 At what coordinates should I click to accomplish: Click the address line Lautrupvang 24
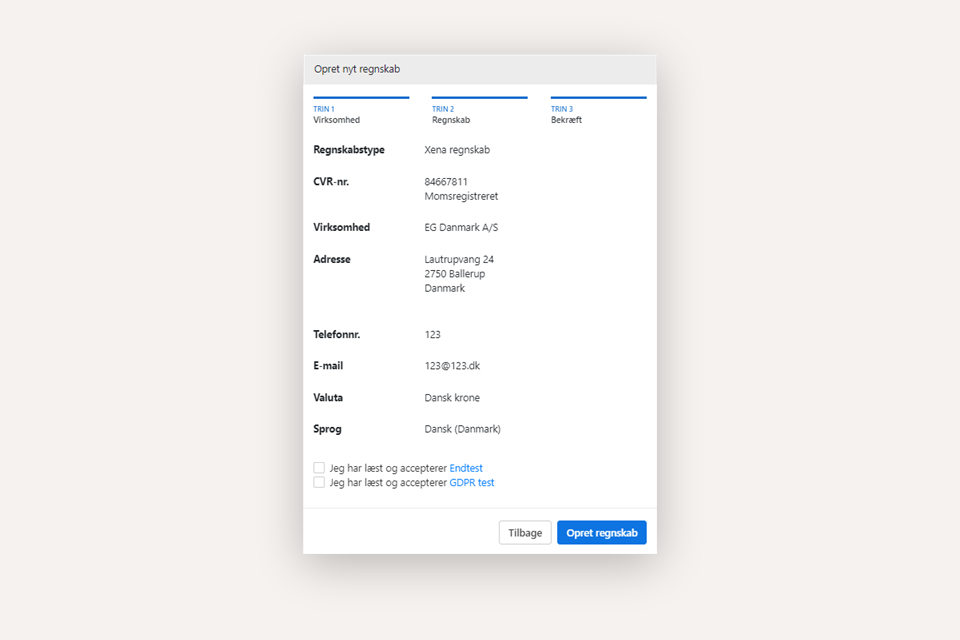pos(459,260)
